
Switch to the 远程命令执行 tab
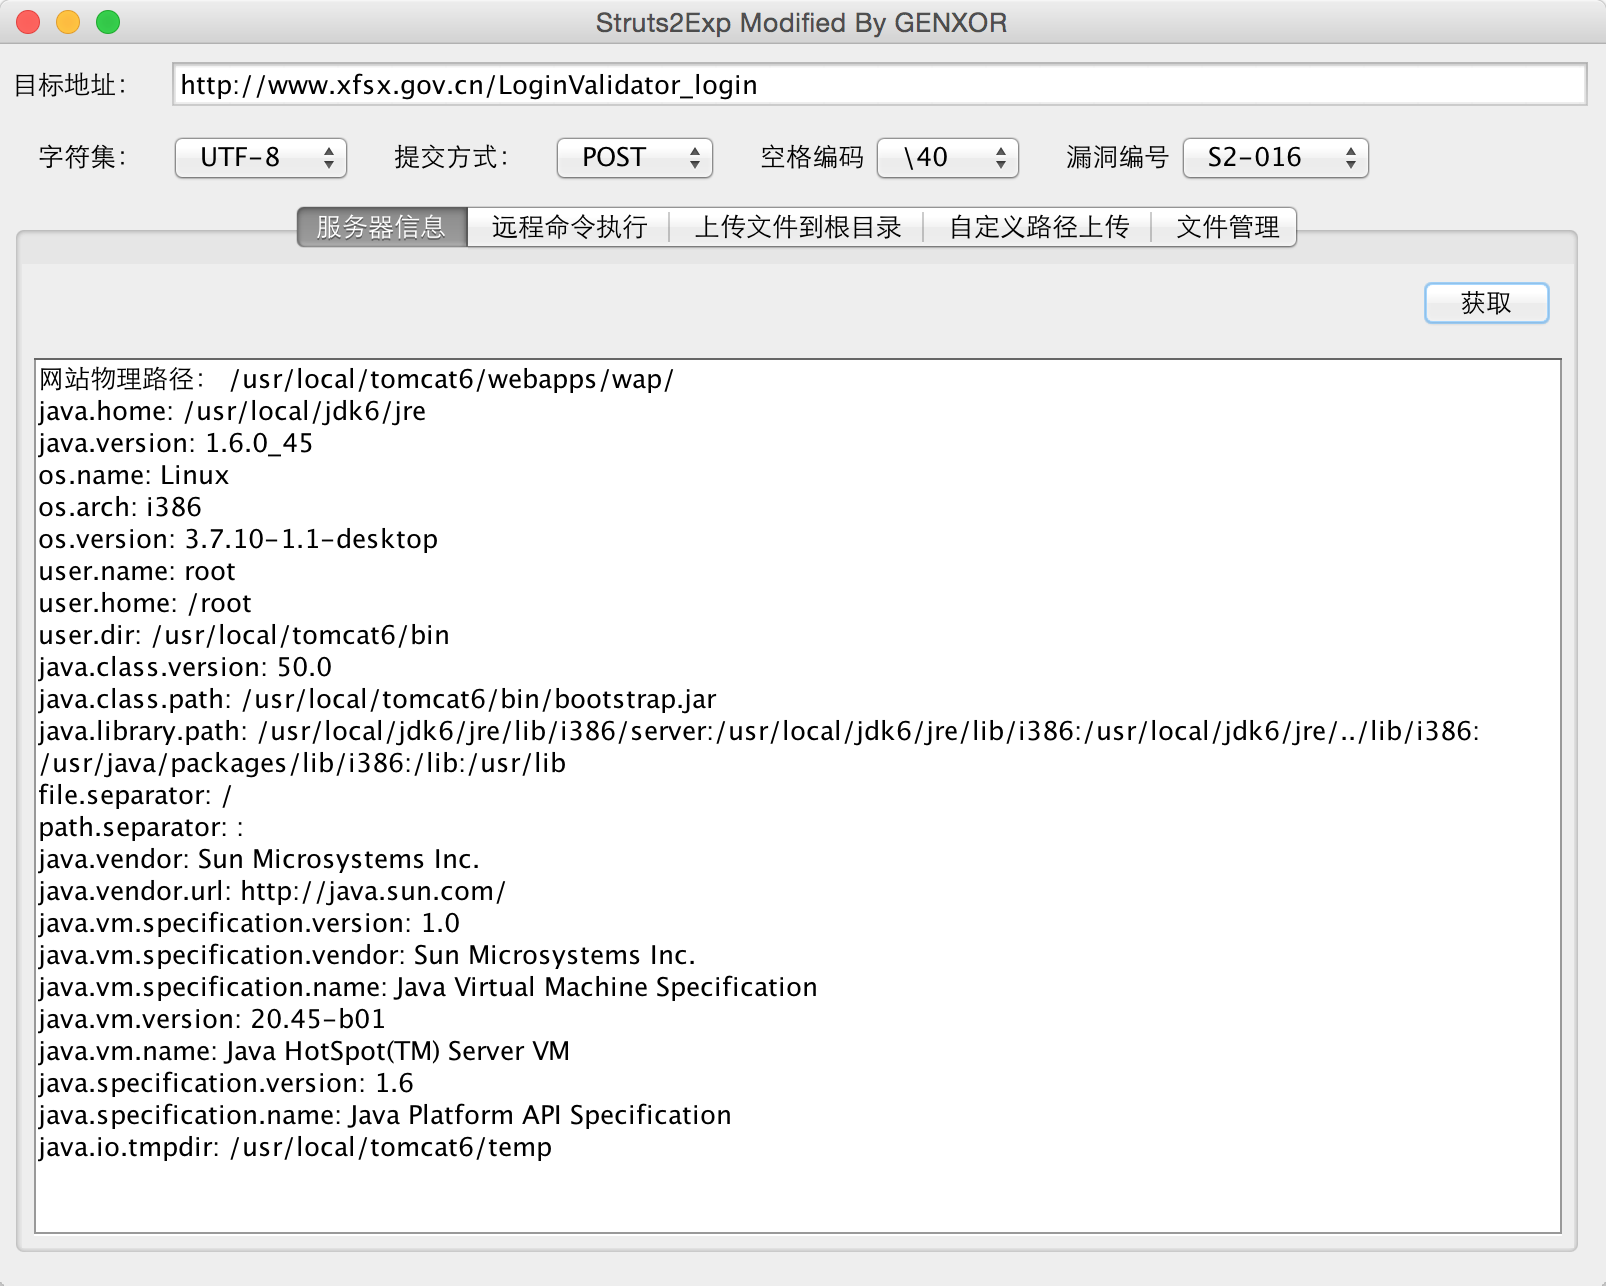tap(569, 227)
